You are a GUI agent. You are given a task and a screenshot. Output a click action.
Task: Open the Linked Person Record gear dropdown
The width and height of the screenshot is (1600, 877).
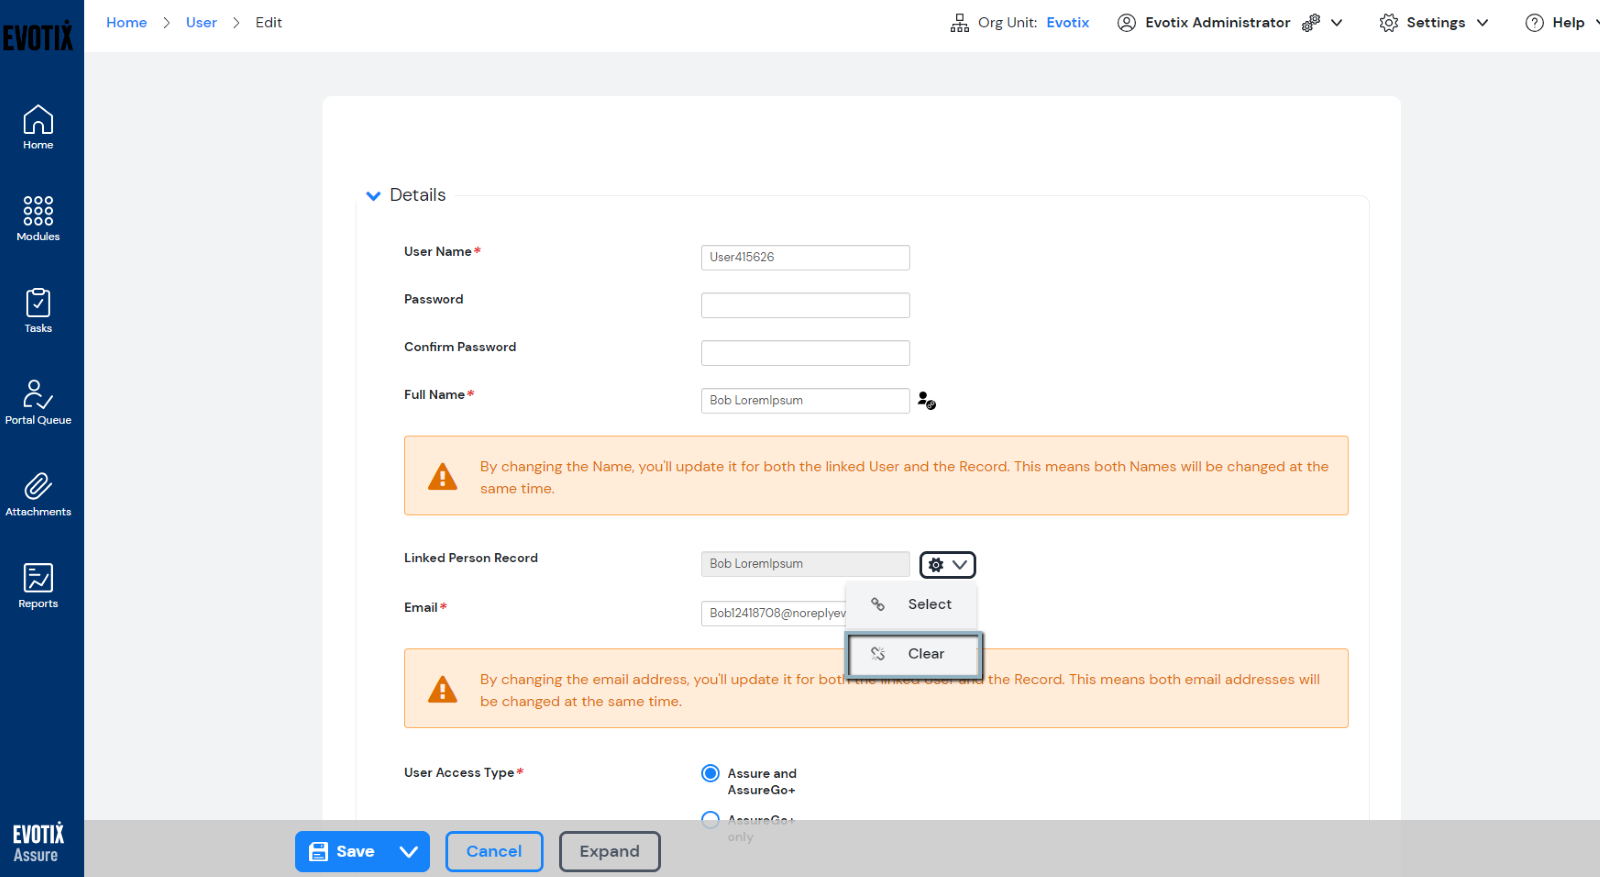[x=948, y=565]
